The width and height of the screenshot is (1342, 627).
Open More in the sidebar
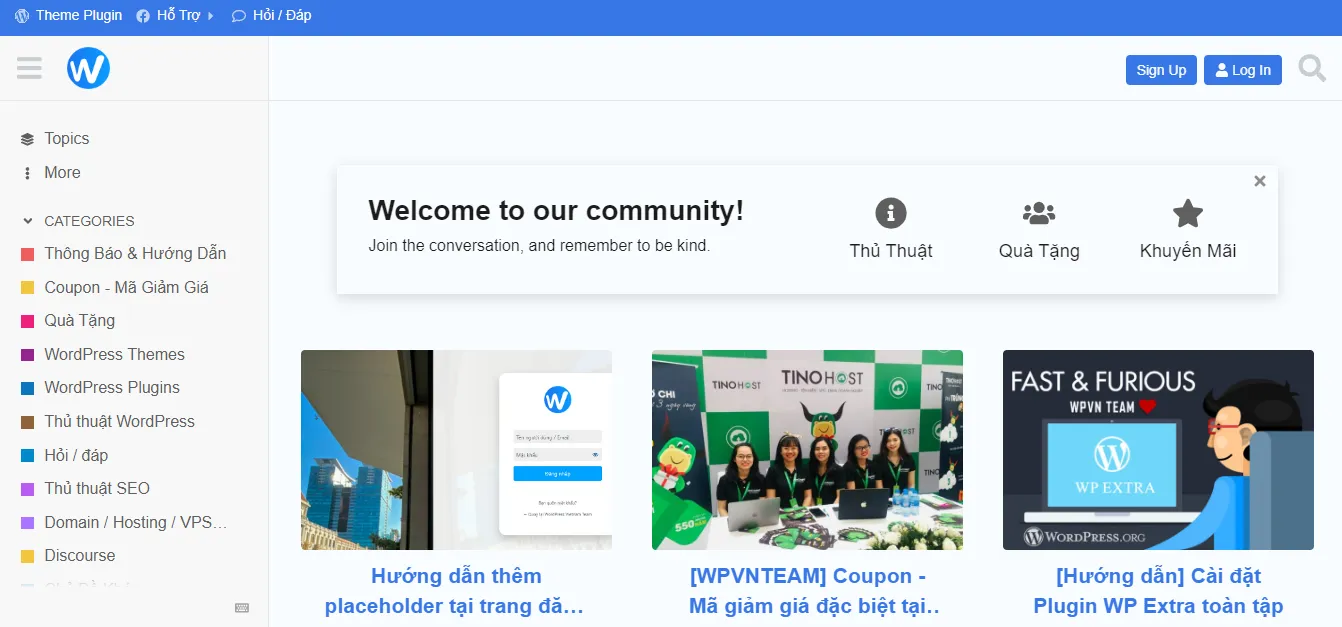62,173
